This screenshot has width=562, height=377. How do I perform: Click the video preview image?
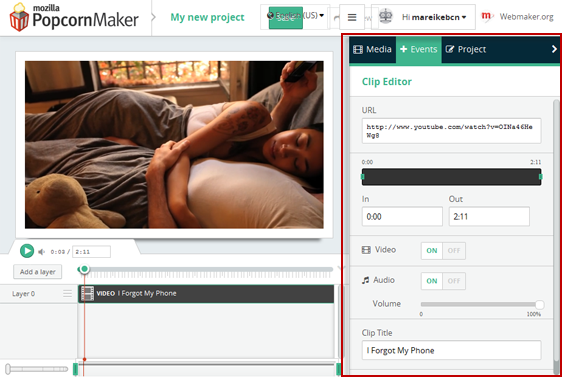[174, 145]
